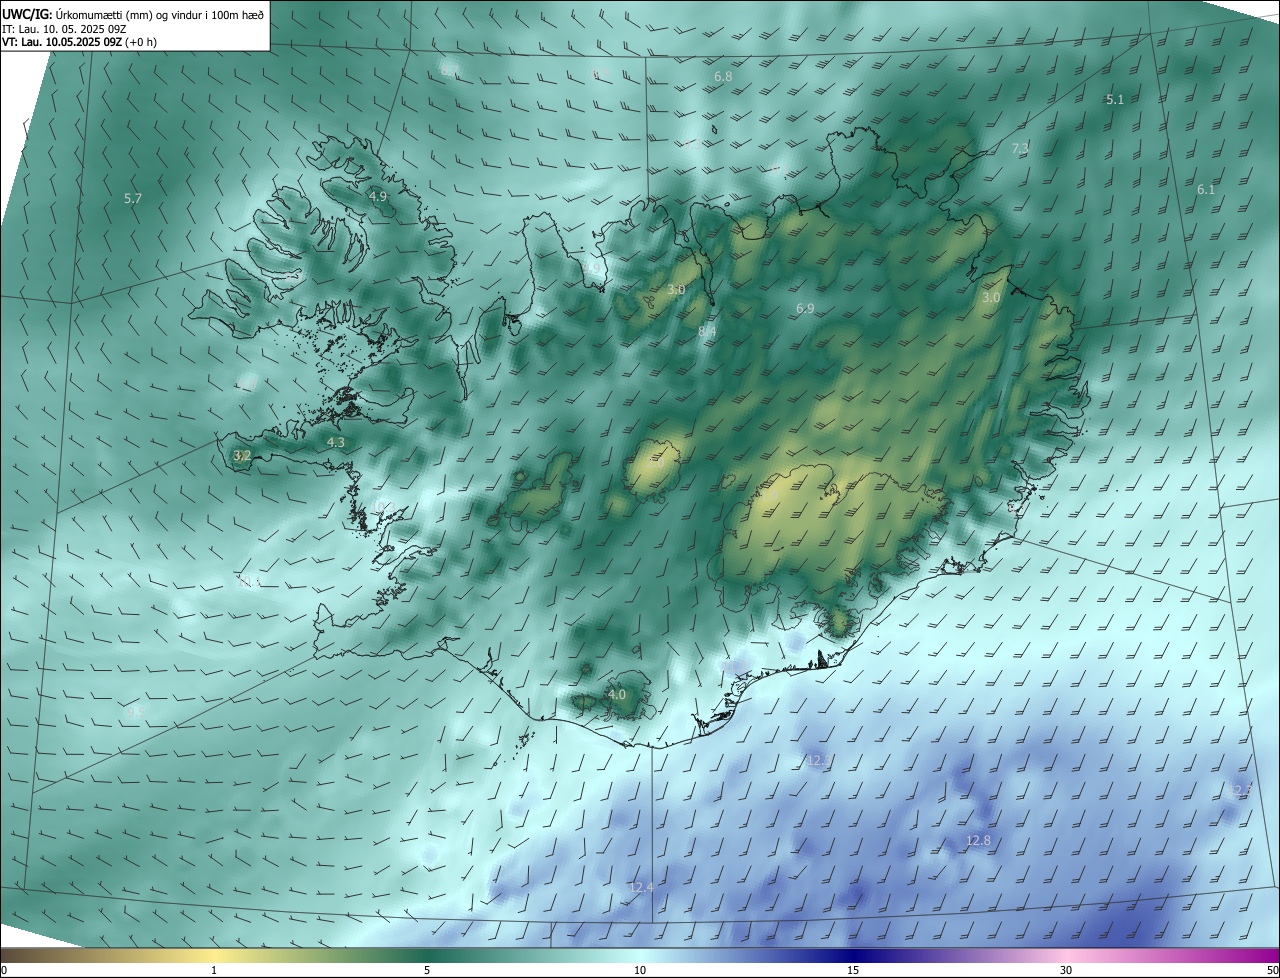Select the 12.4 value over the sea
Screen dimensions: 1280x978
641,887
